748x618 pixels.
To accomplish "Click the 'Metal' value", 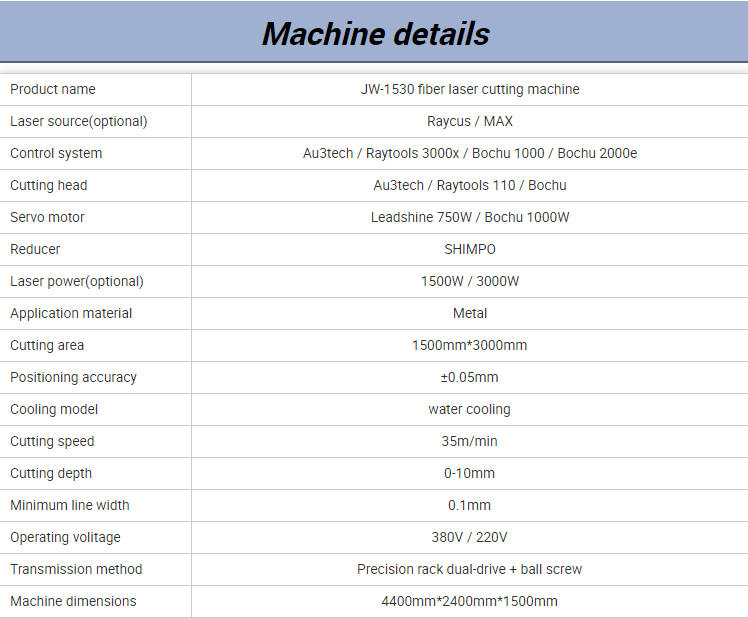I will tap(470, 313).
